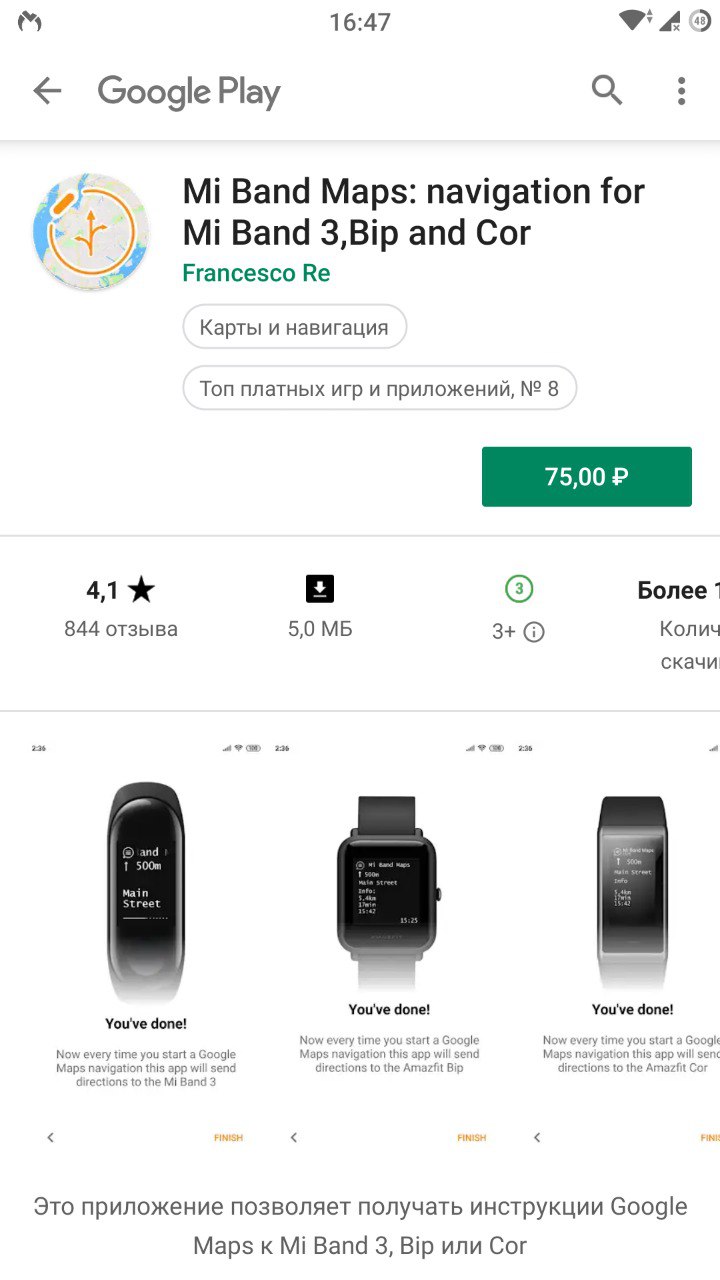The height and width of the screenshot is (1280, 720).
Task: Select the Карты и навигация category chip
Action: [x=294, y=327]
